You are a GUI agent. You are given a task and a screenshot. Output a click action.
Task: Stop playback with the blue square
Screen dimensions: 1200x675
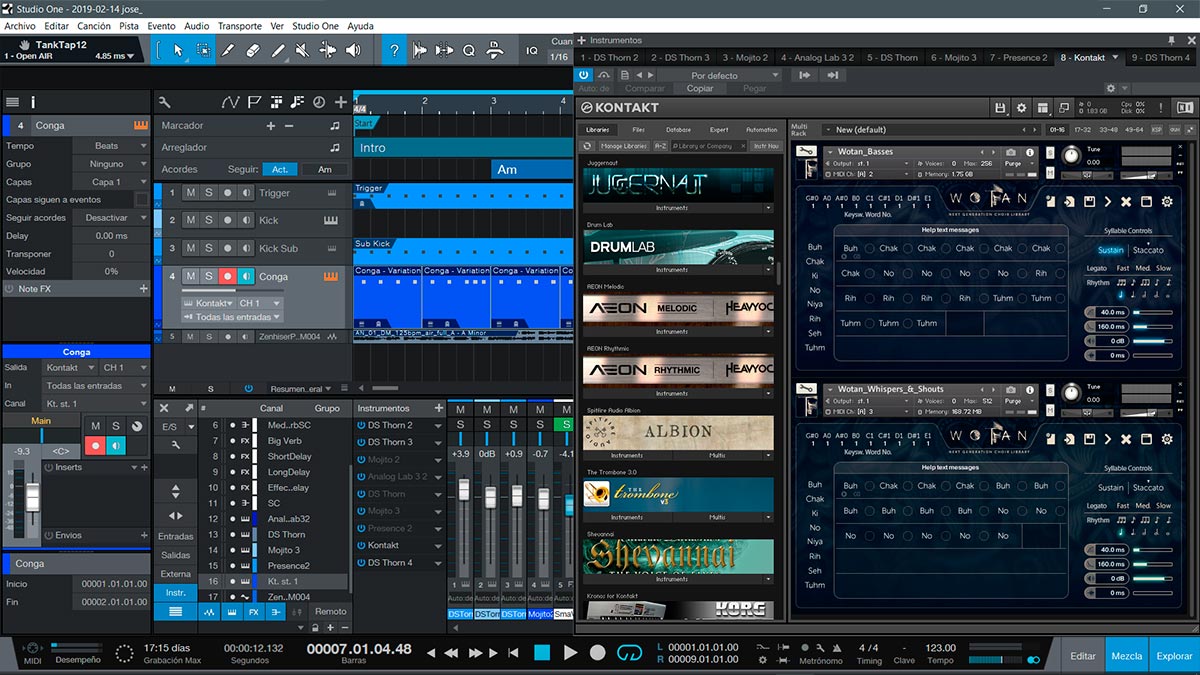542,653
